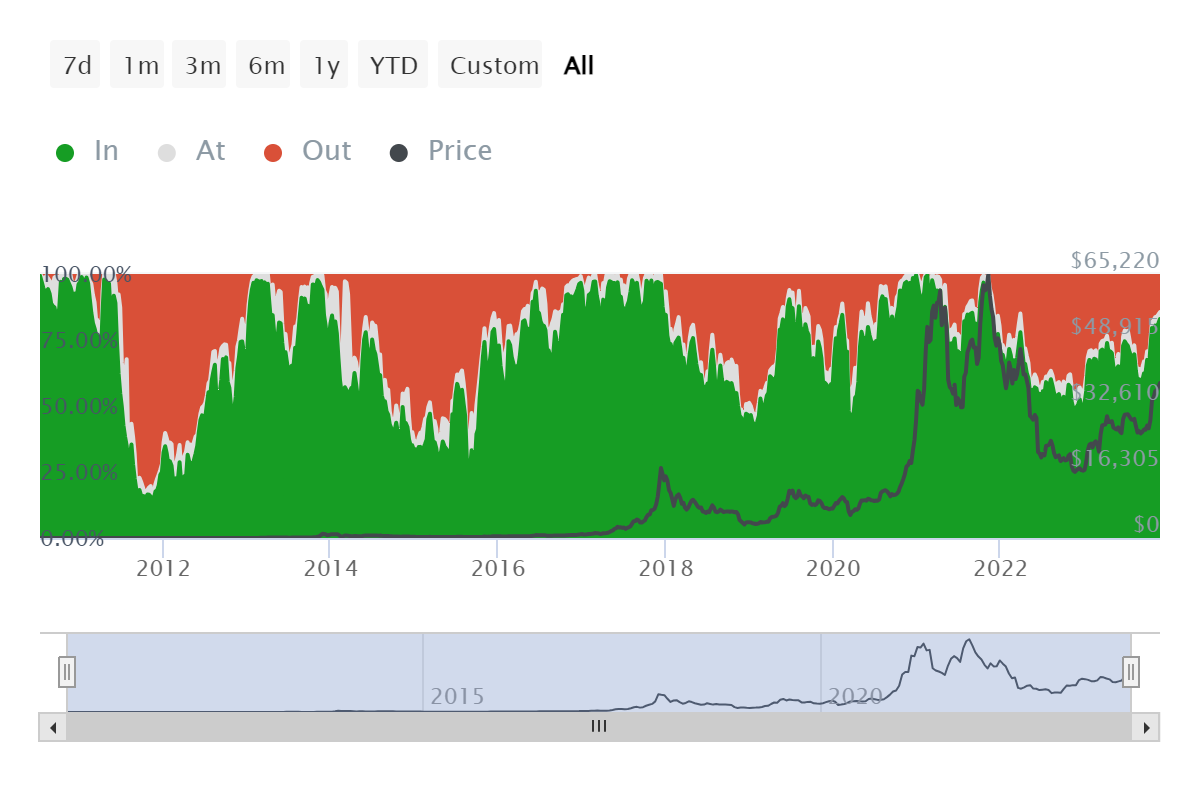Click the scrollbar left arrow
This screenshot has width=1200, height=800.
[53, 727]
